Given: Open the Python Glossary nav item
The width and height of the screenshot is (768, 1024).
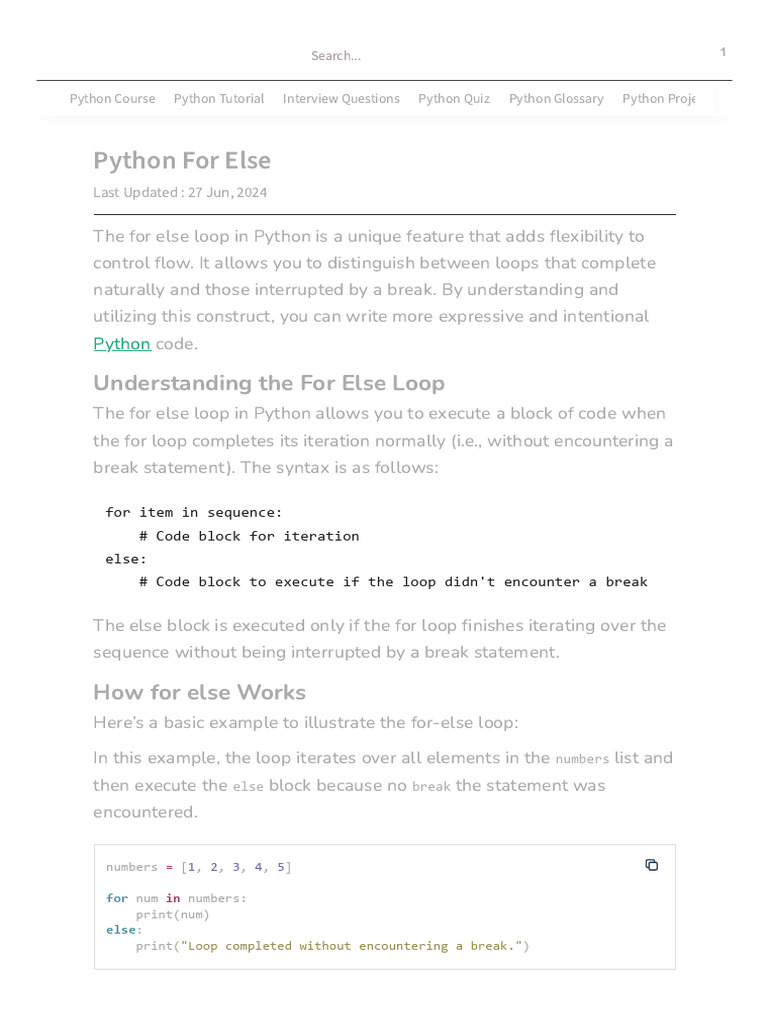Looking at the screenshot, I should coord(556,98).
